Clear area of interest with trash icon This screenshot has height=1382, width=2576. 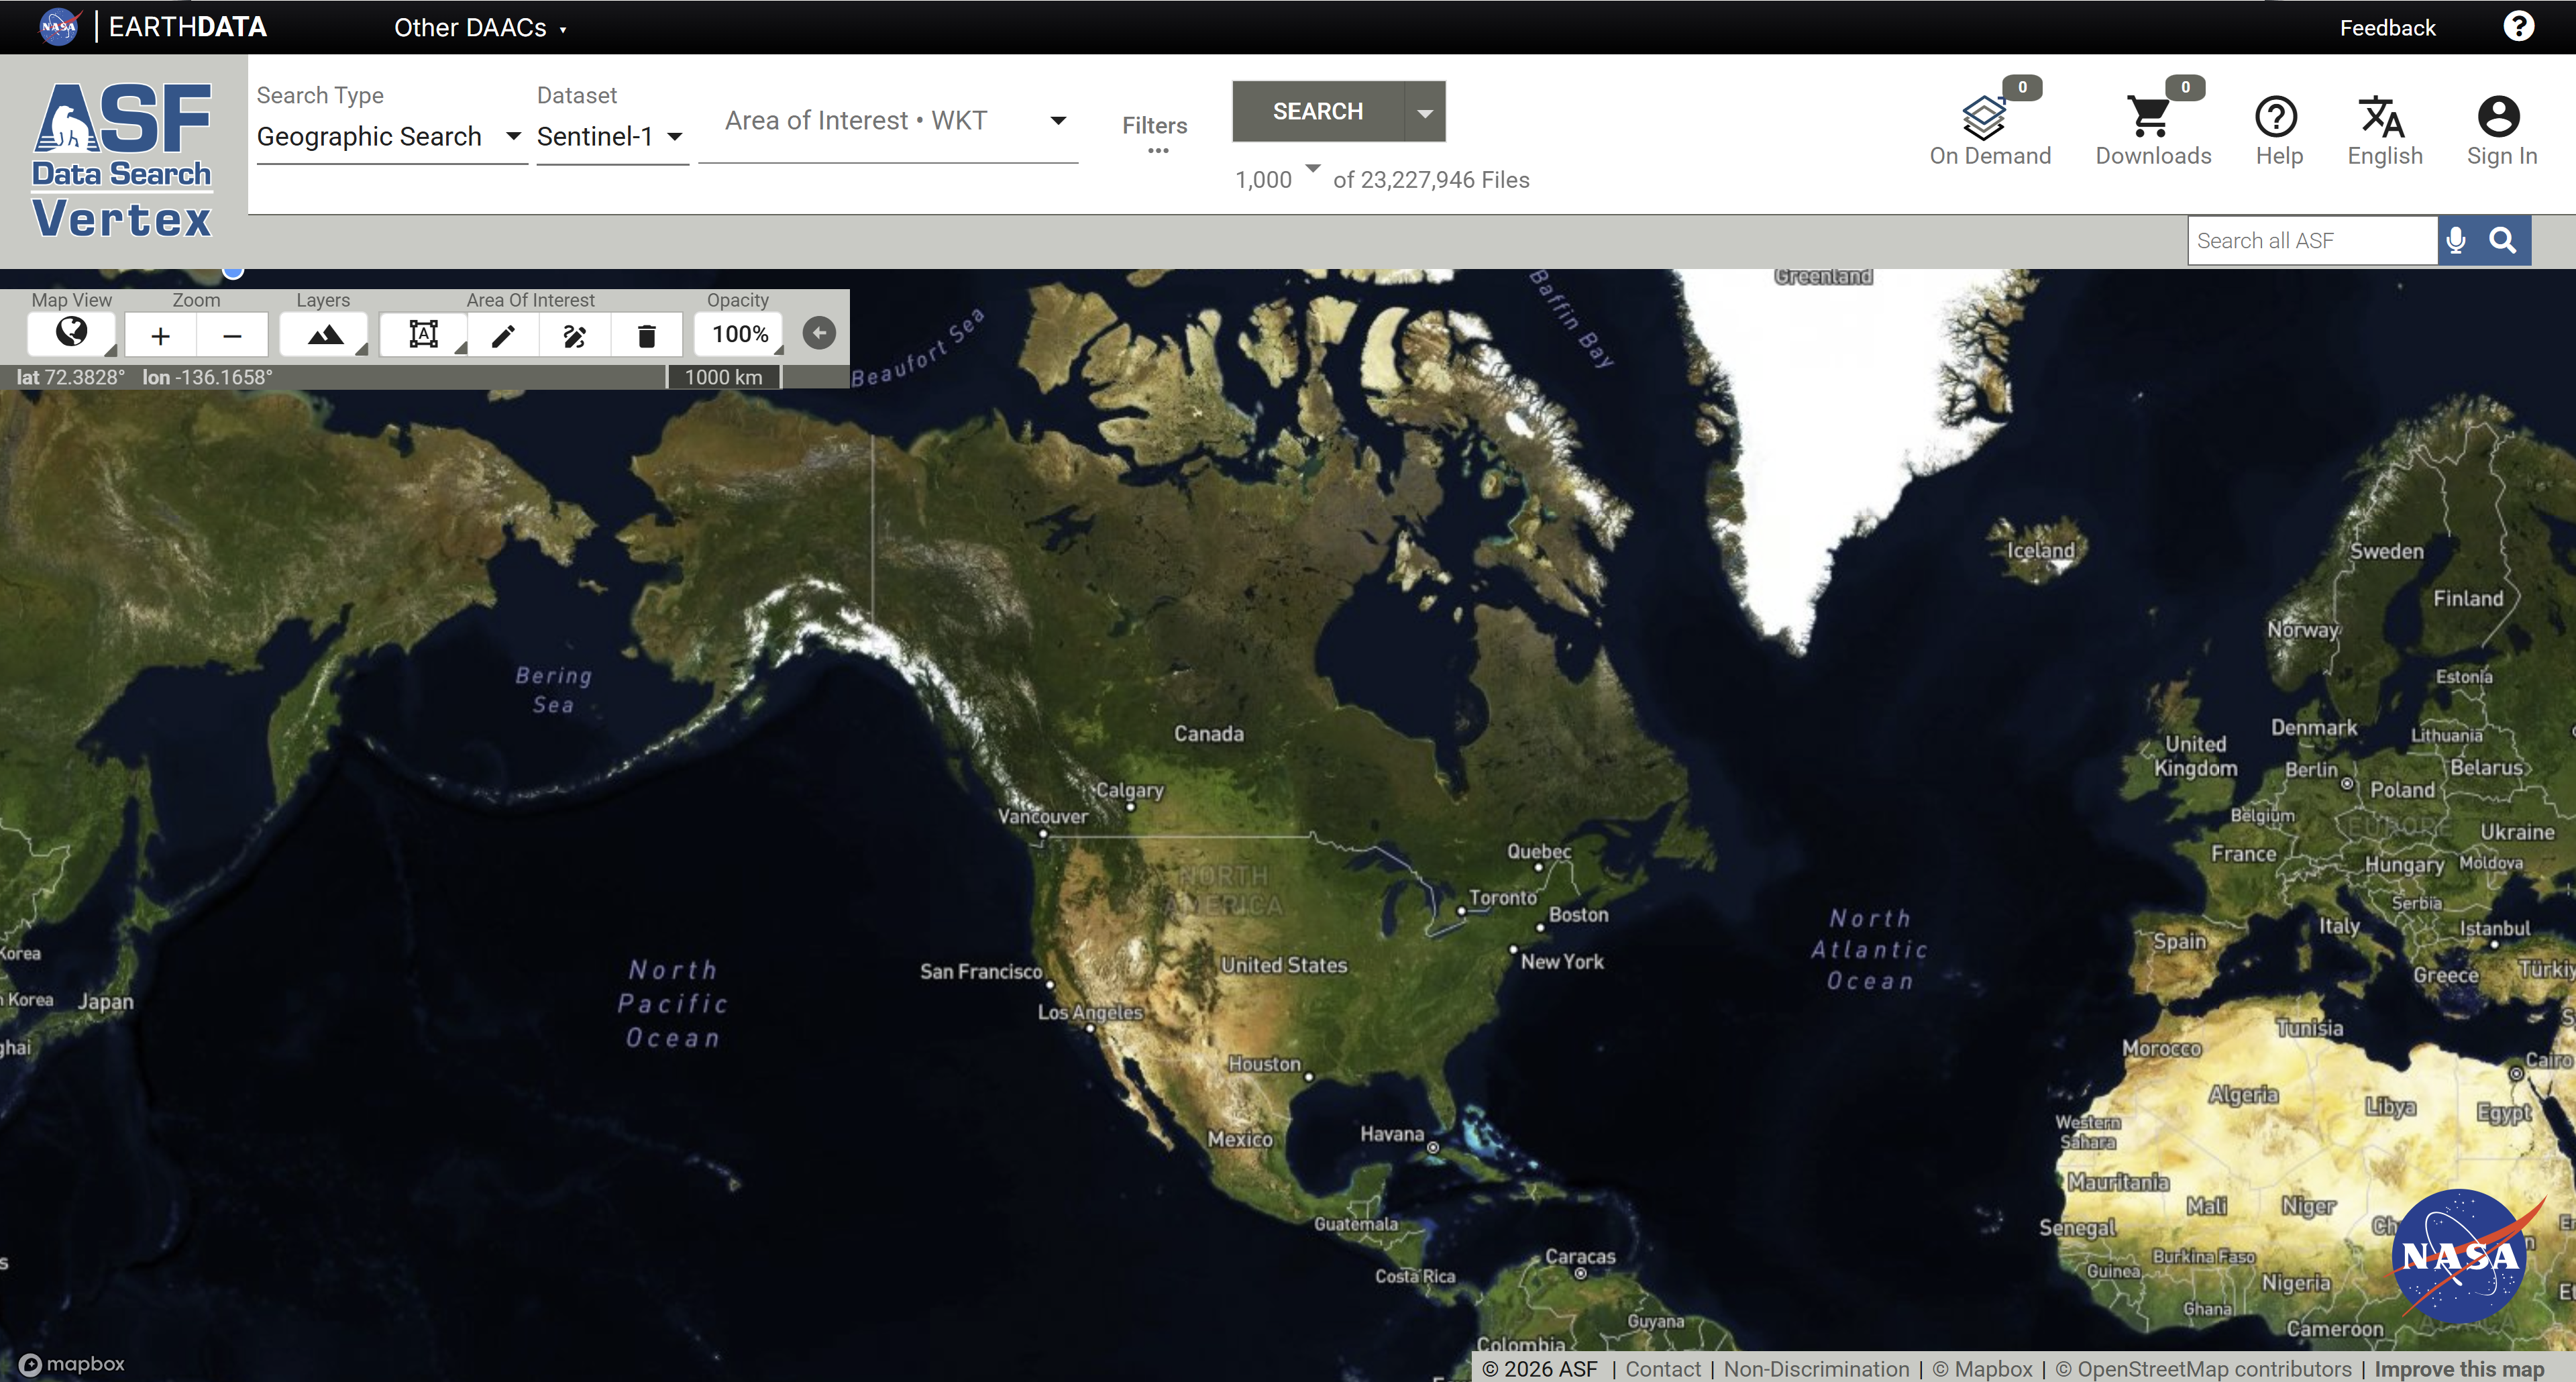coord(646,336)
